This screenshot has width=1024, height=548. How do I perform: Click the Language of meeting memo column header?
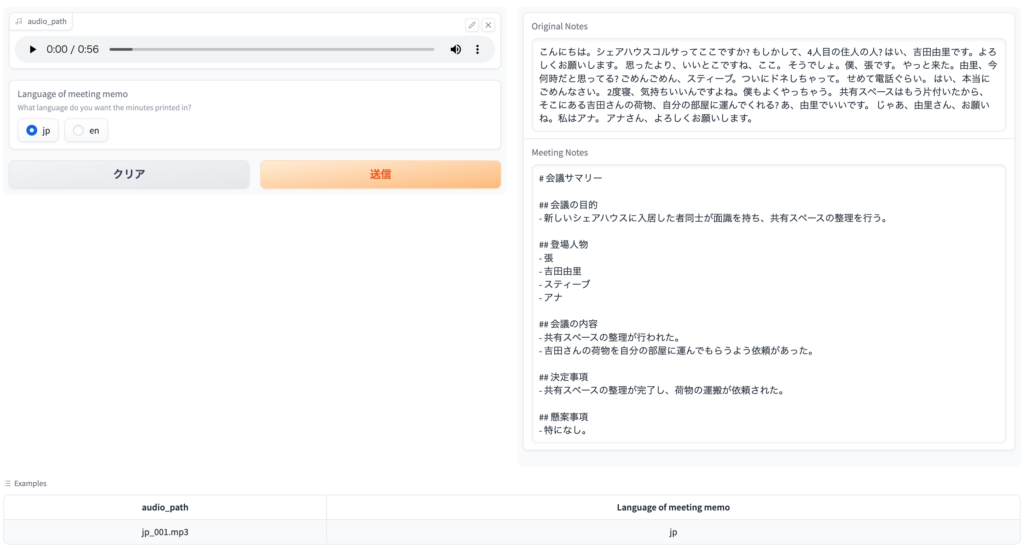(673, 507)
